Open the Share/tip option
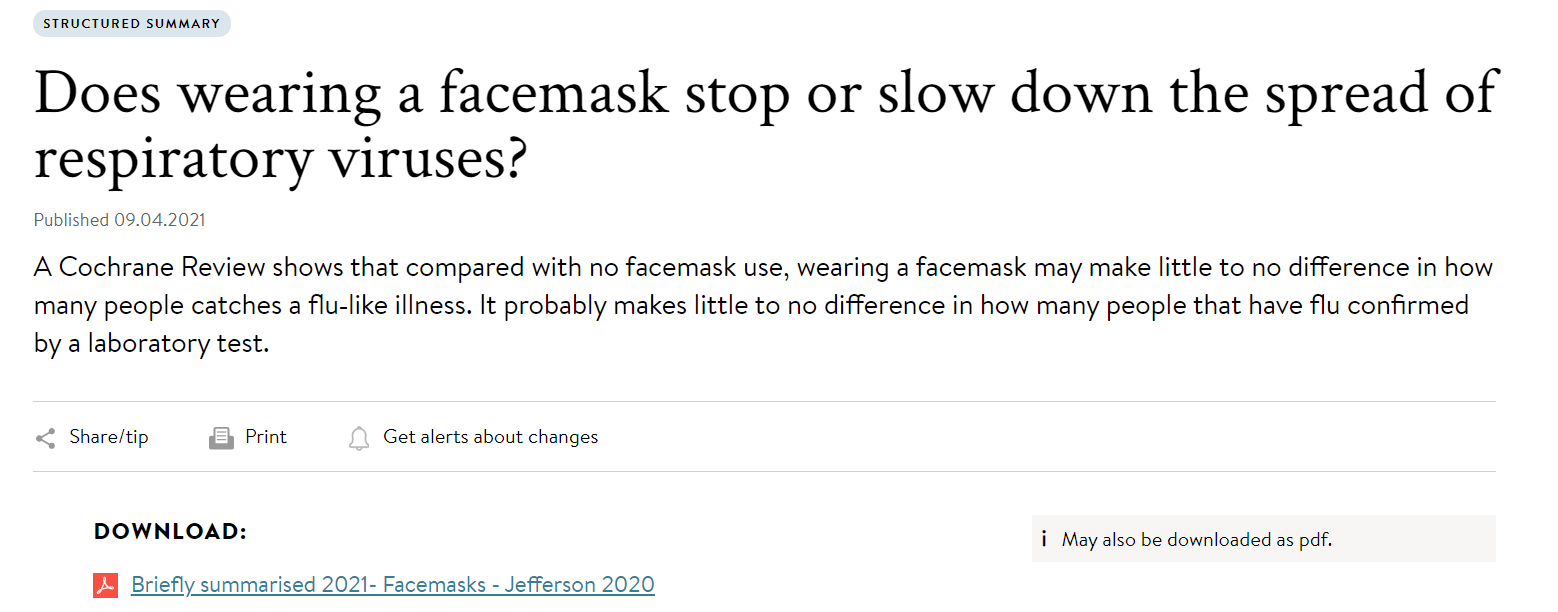 click(x=108, y=437)
